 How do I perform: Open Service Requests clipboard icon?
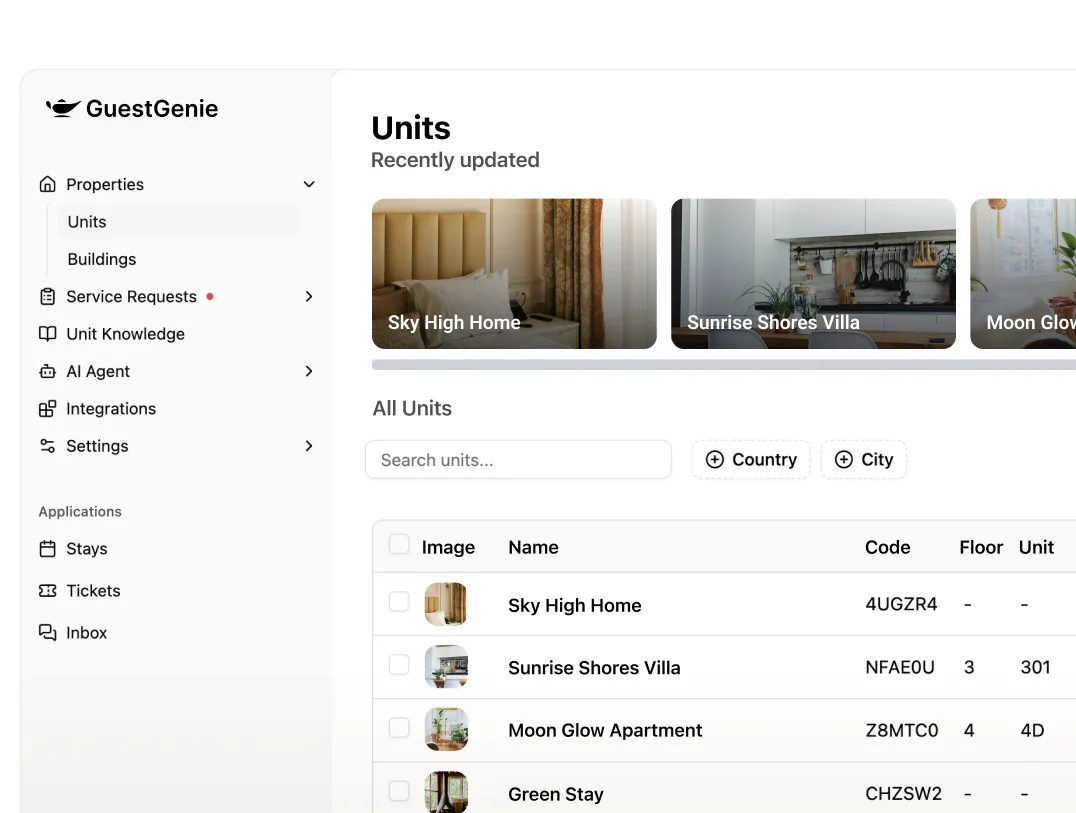47,297
